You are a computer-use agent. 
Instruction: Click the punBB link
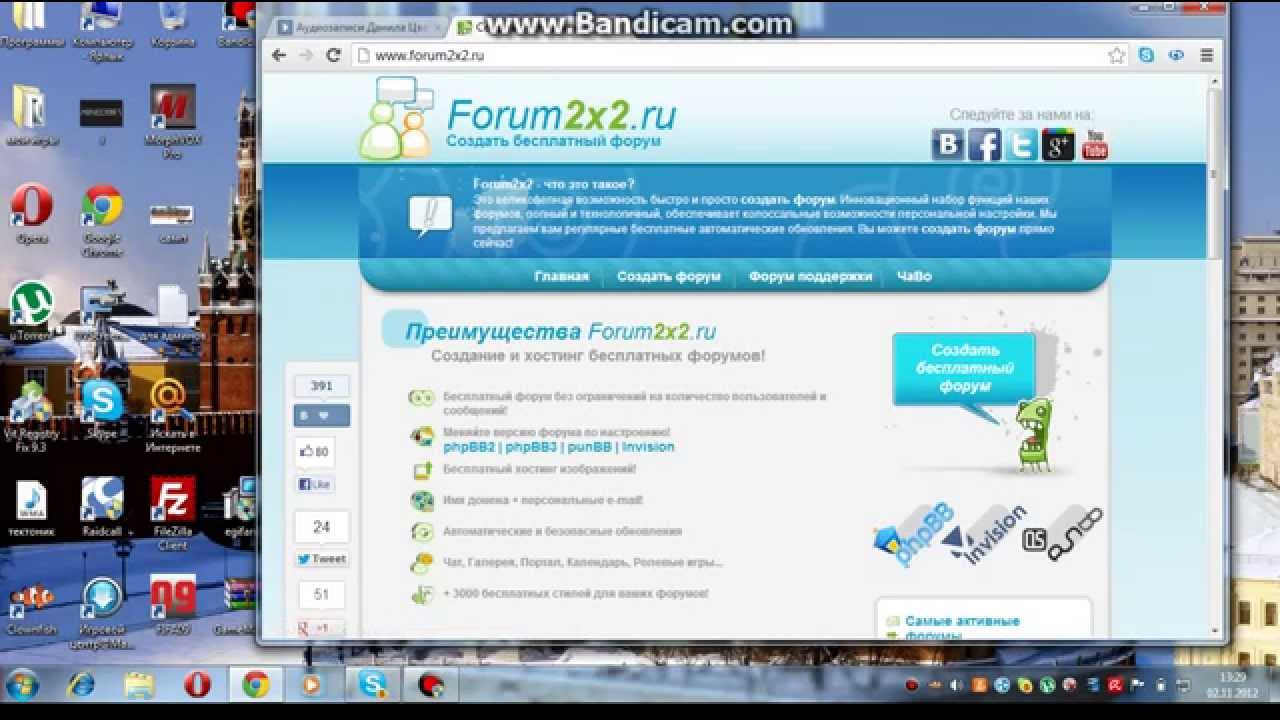589,447
